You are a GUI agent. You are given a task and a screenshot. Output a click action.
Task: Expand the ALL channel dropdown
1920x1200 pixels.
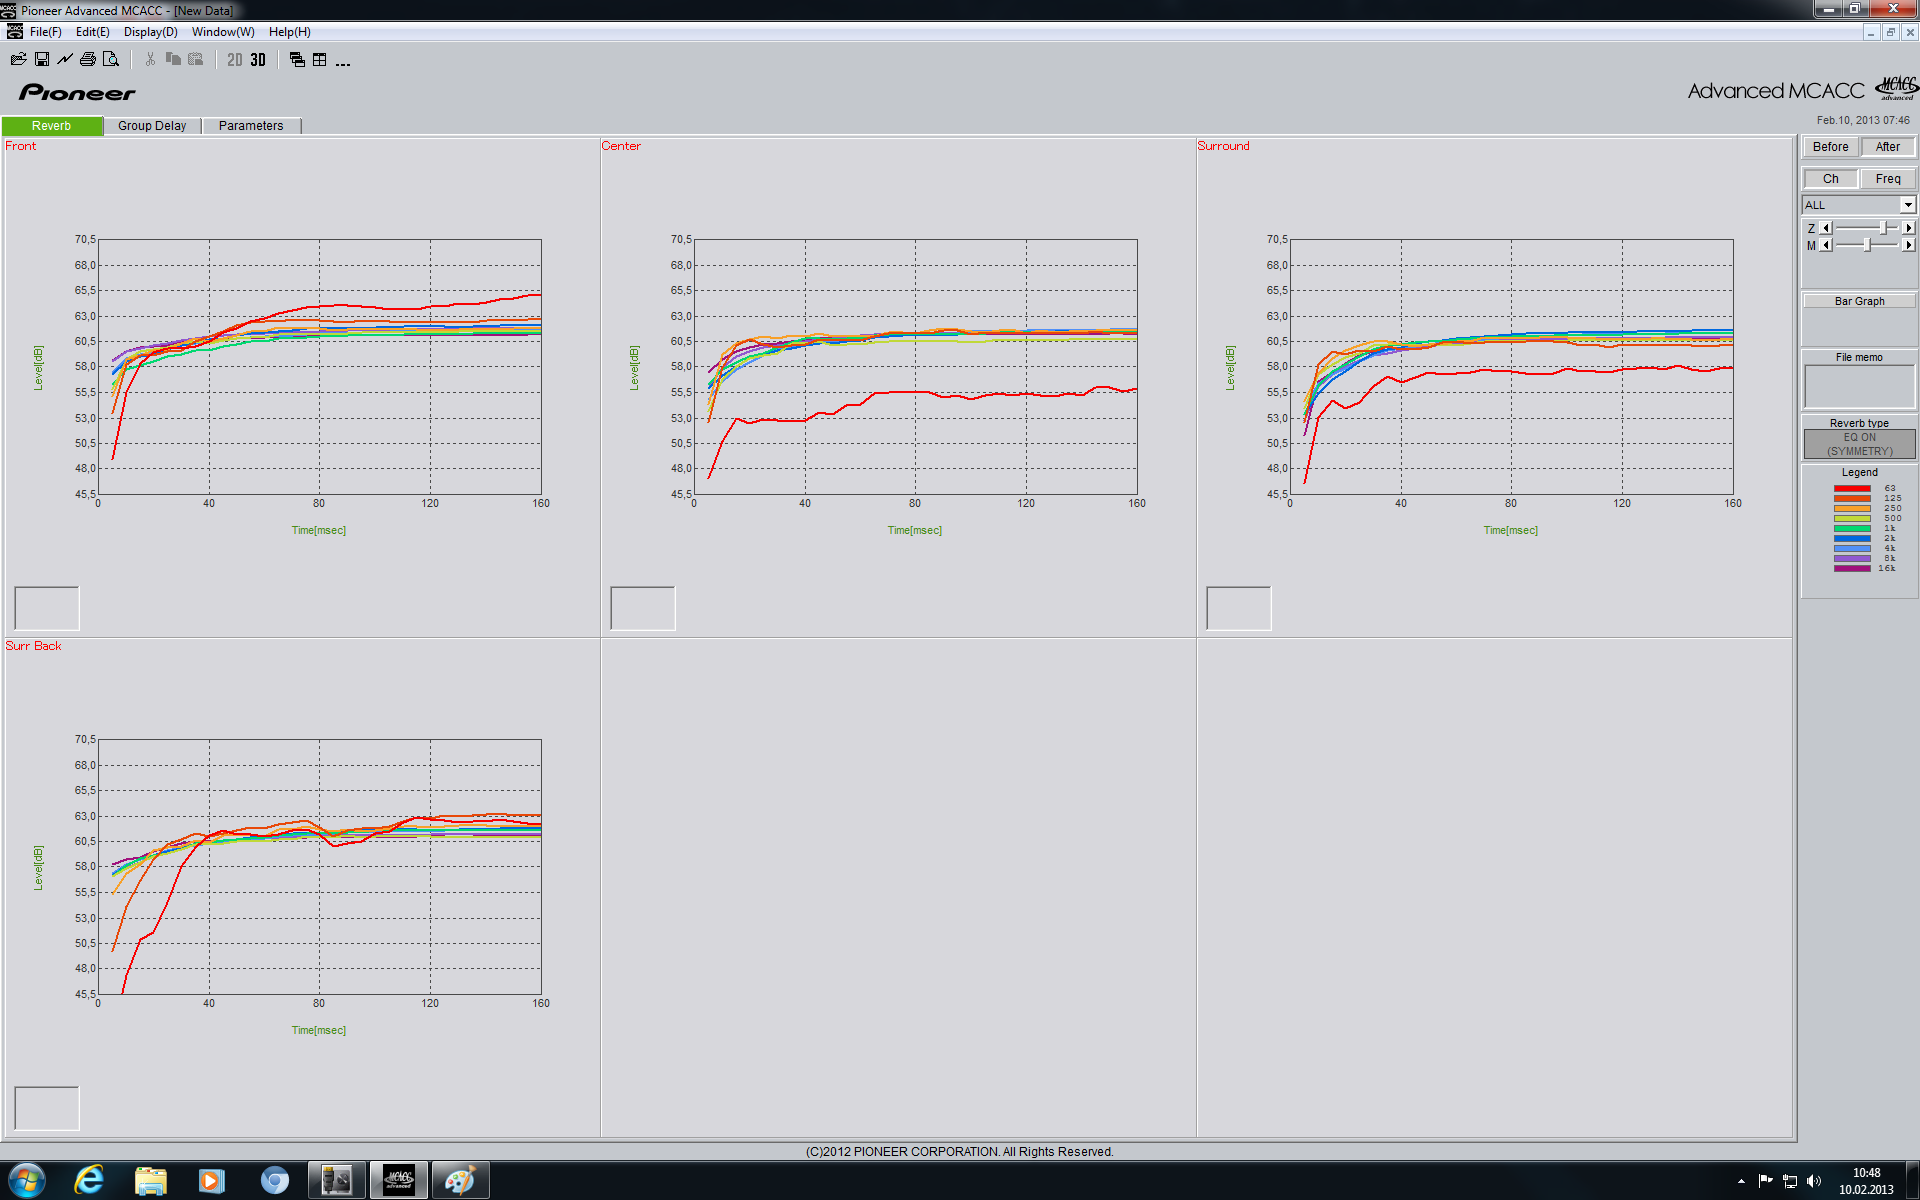[x=1907, y=205]
